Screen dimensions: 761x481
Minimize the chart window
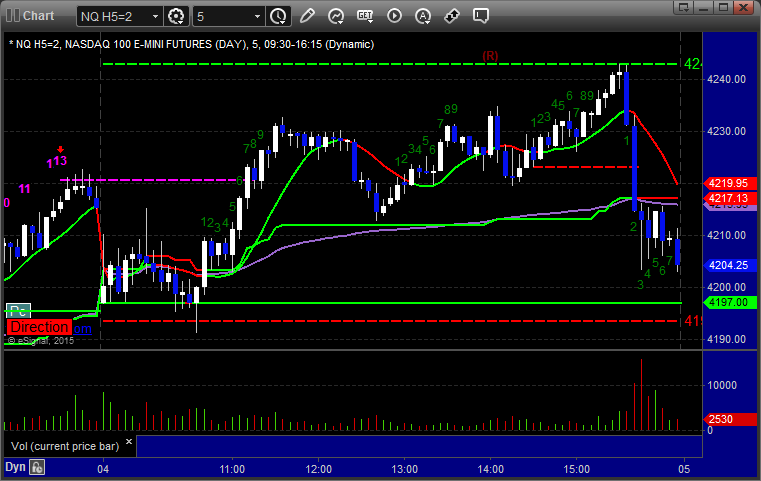pyautogui.click(x=704, y=7)
